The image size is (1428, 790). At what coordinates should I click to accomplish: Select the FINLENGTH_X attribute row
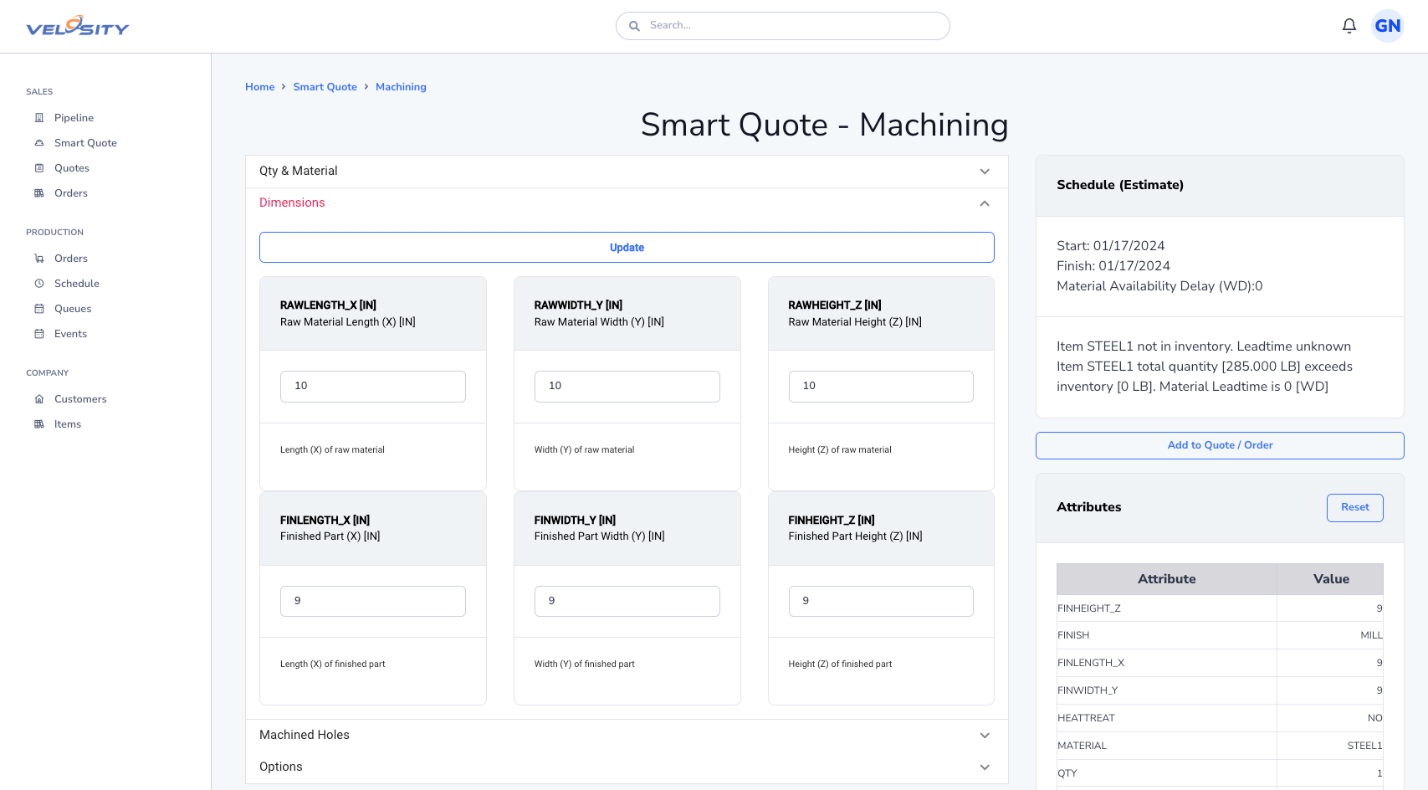1220,663
